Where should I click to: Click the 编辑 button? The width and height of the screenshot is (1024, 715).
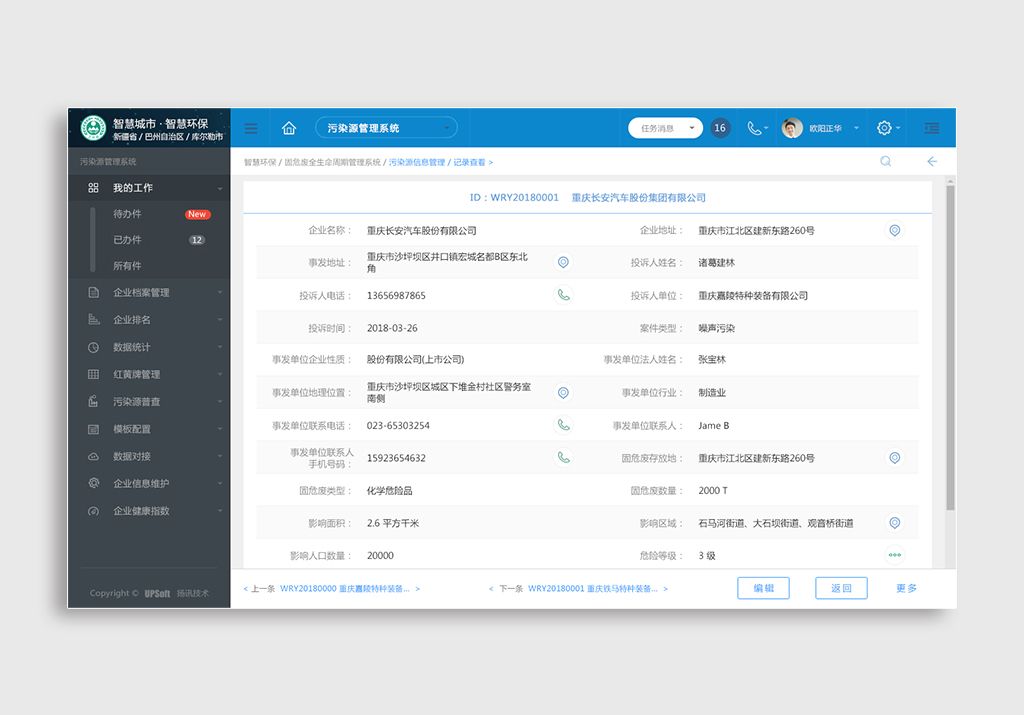tap(763, 588)
